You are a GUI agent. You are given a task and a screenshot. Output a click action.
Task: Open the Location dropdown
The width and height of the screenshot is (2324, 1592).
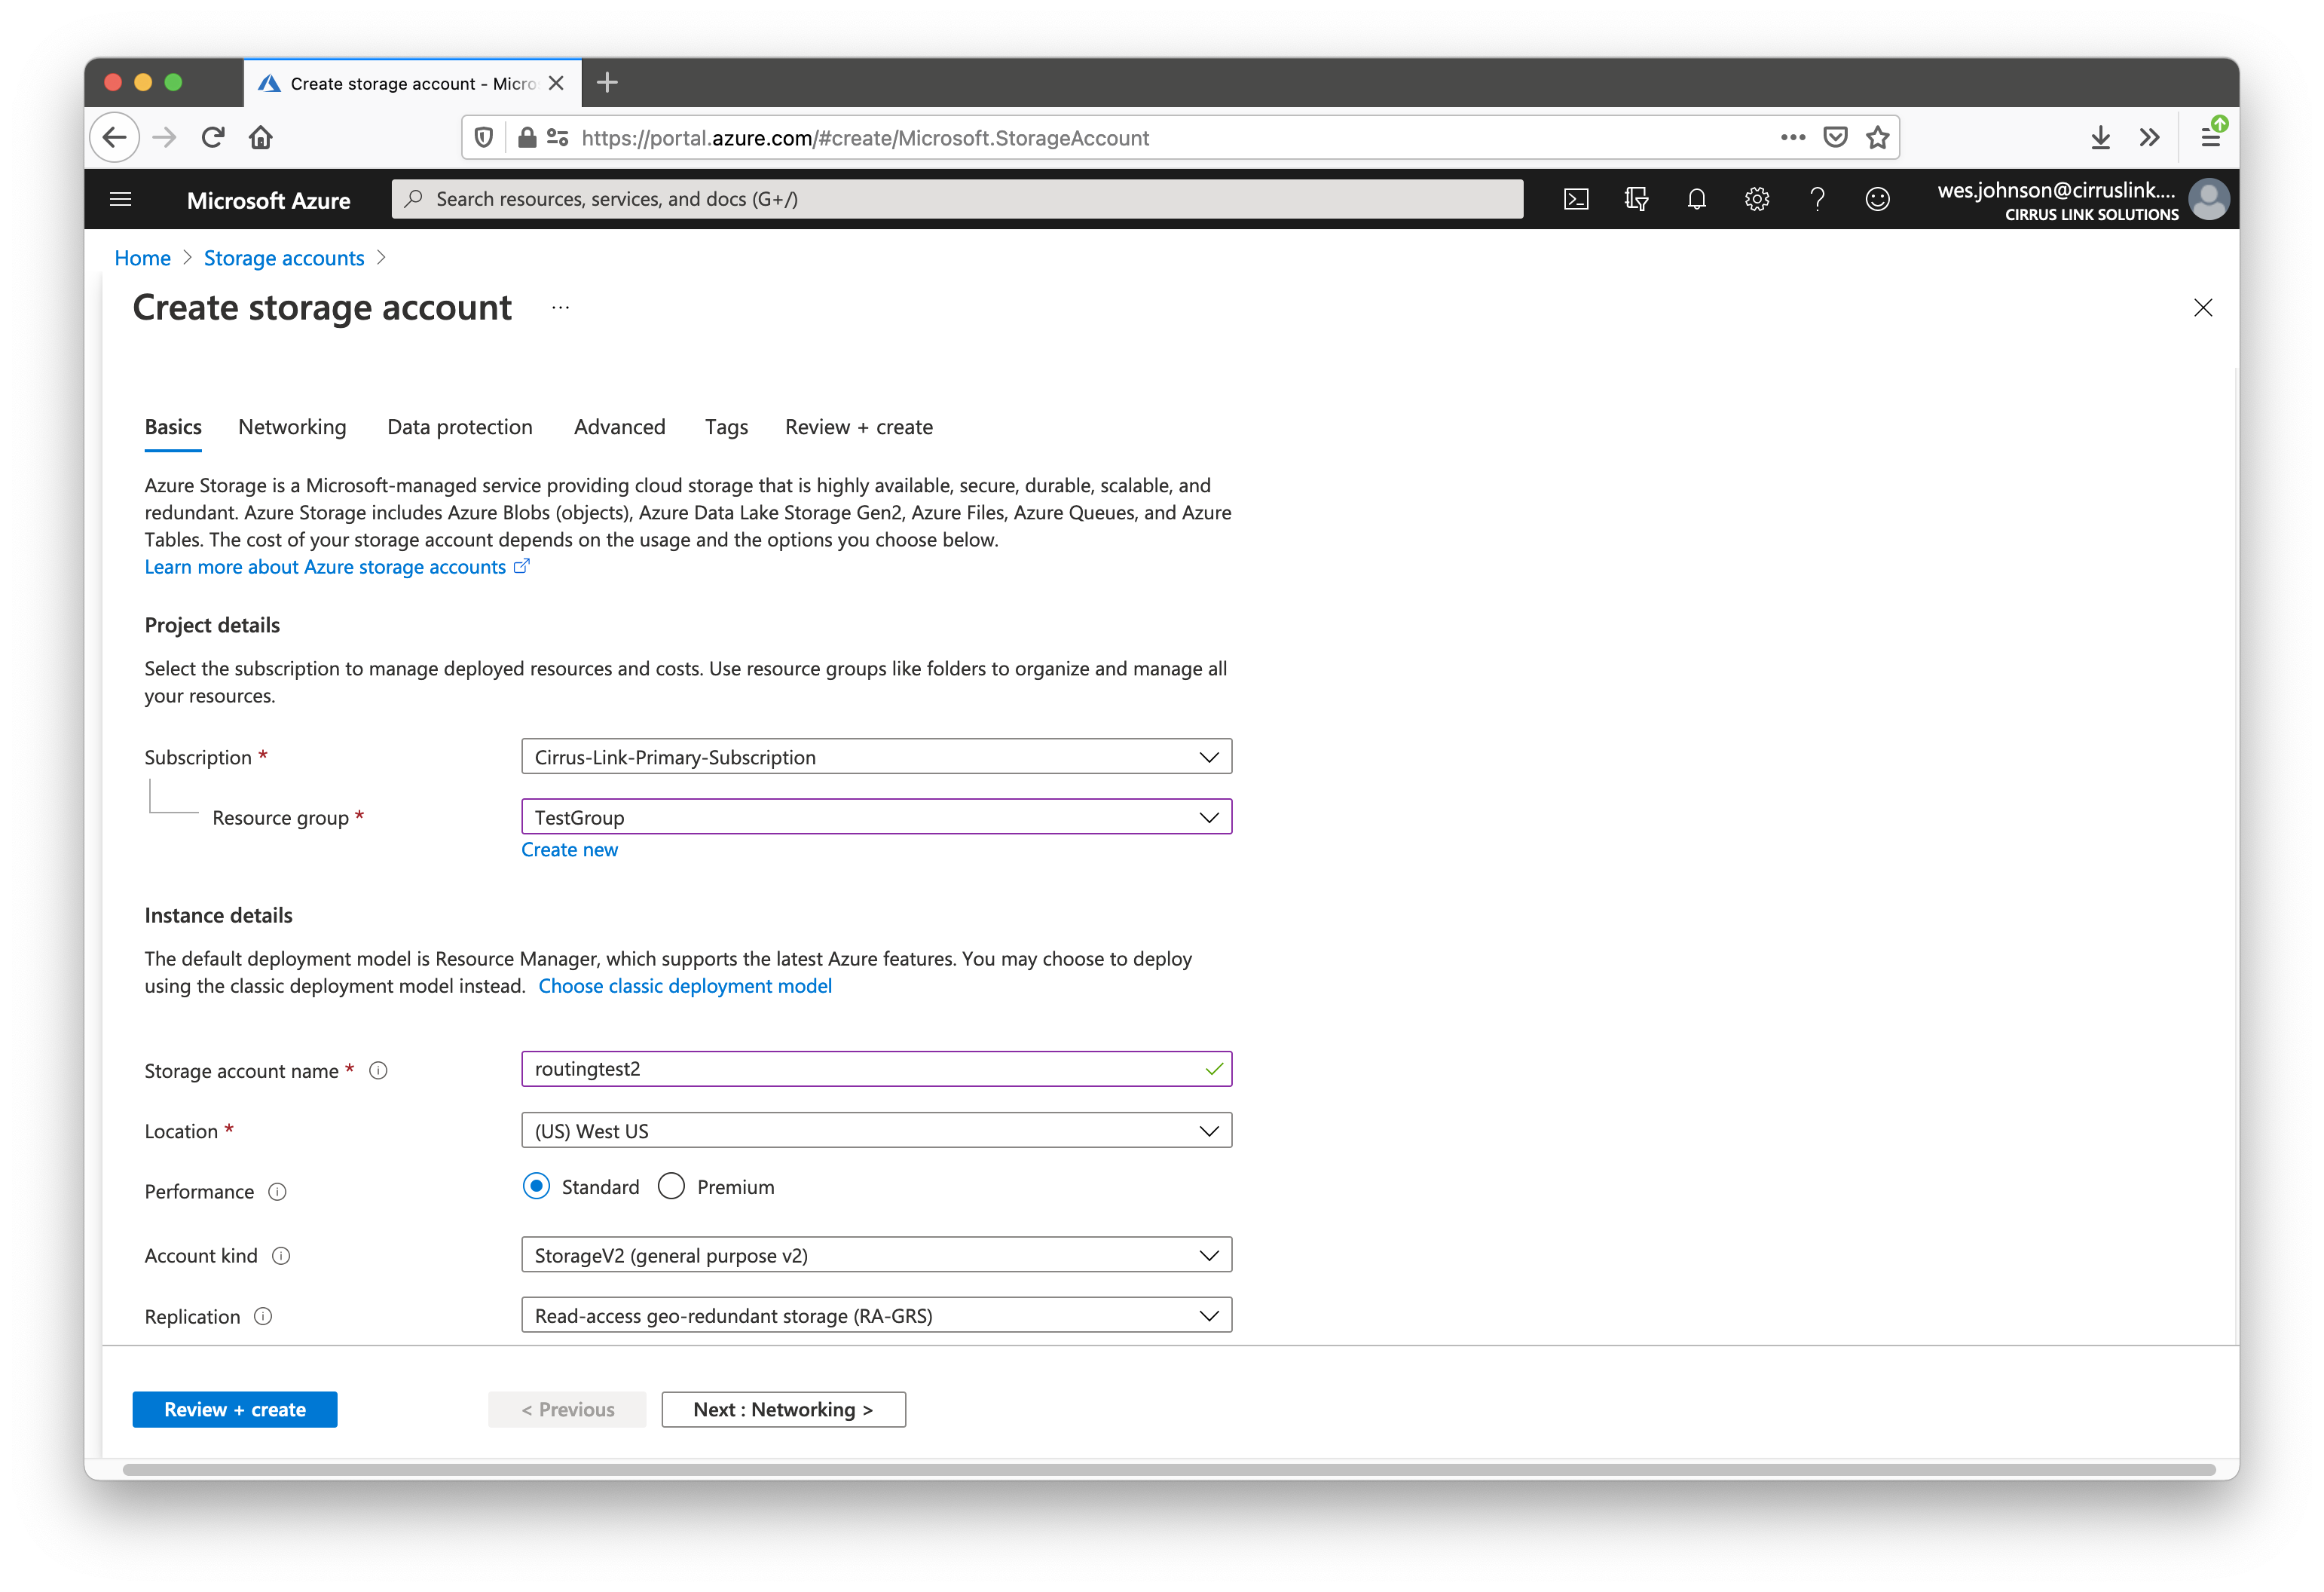[876, 1130]
